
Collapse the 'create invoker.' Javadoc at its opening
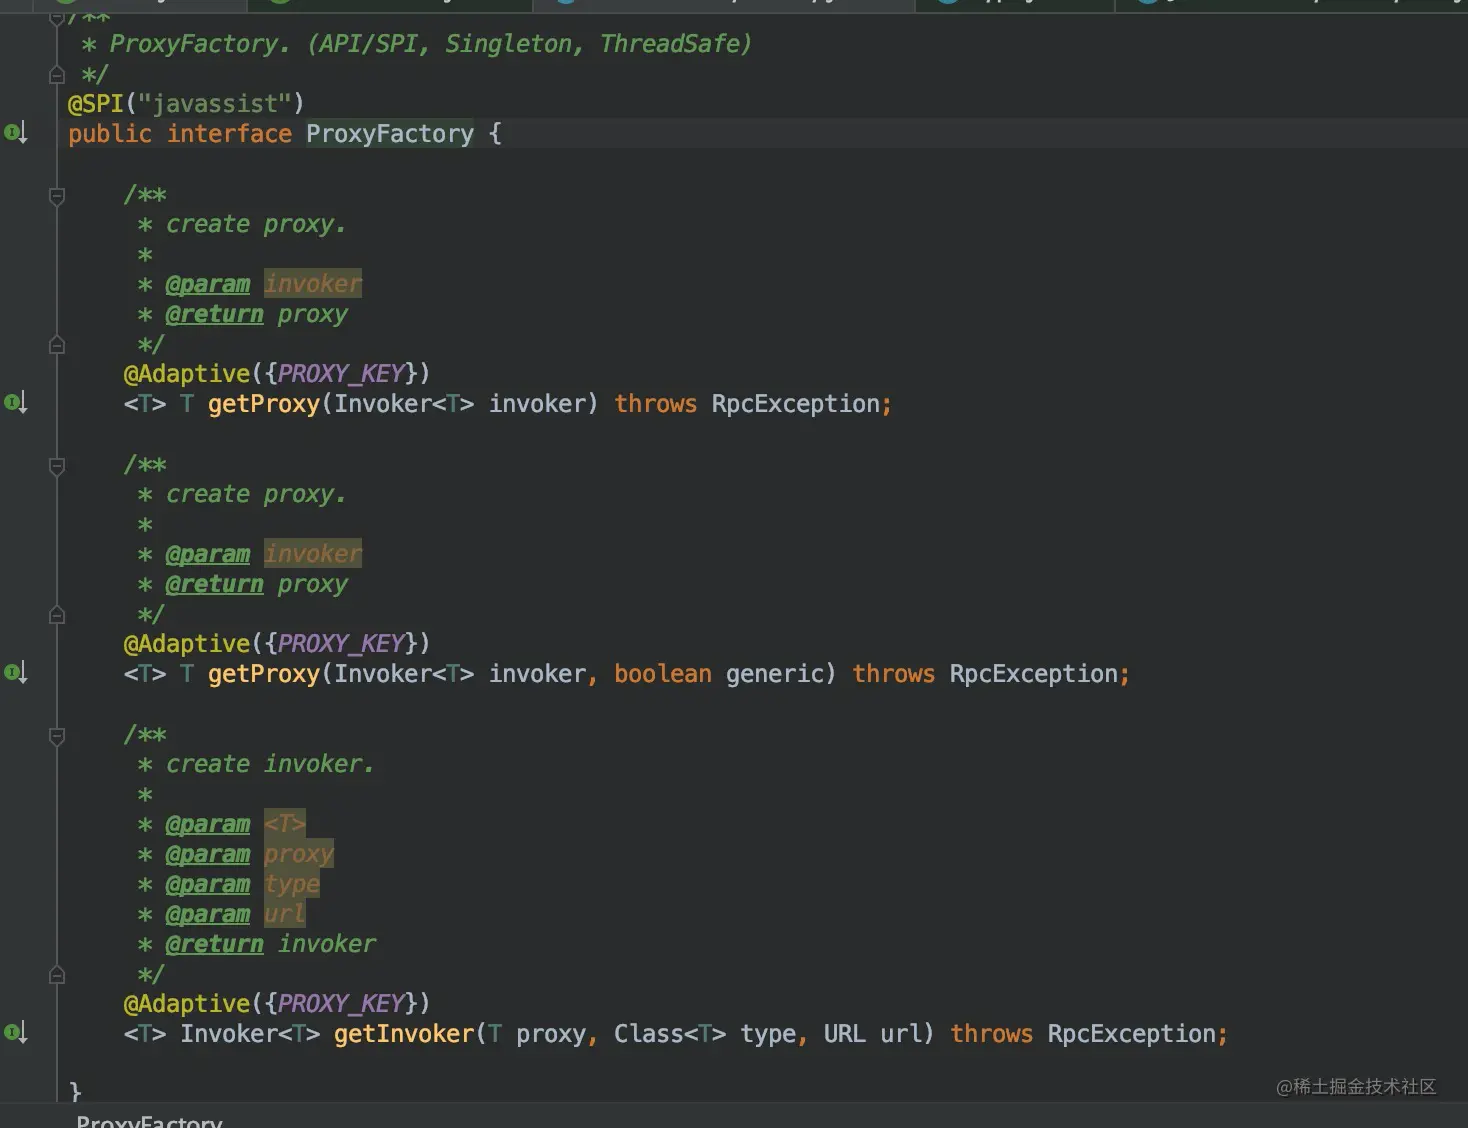tap(57, 736)
